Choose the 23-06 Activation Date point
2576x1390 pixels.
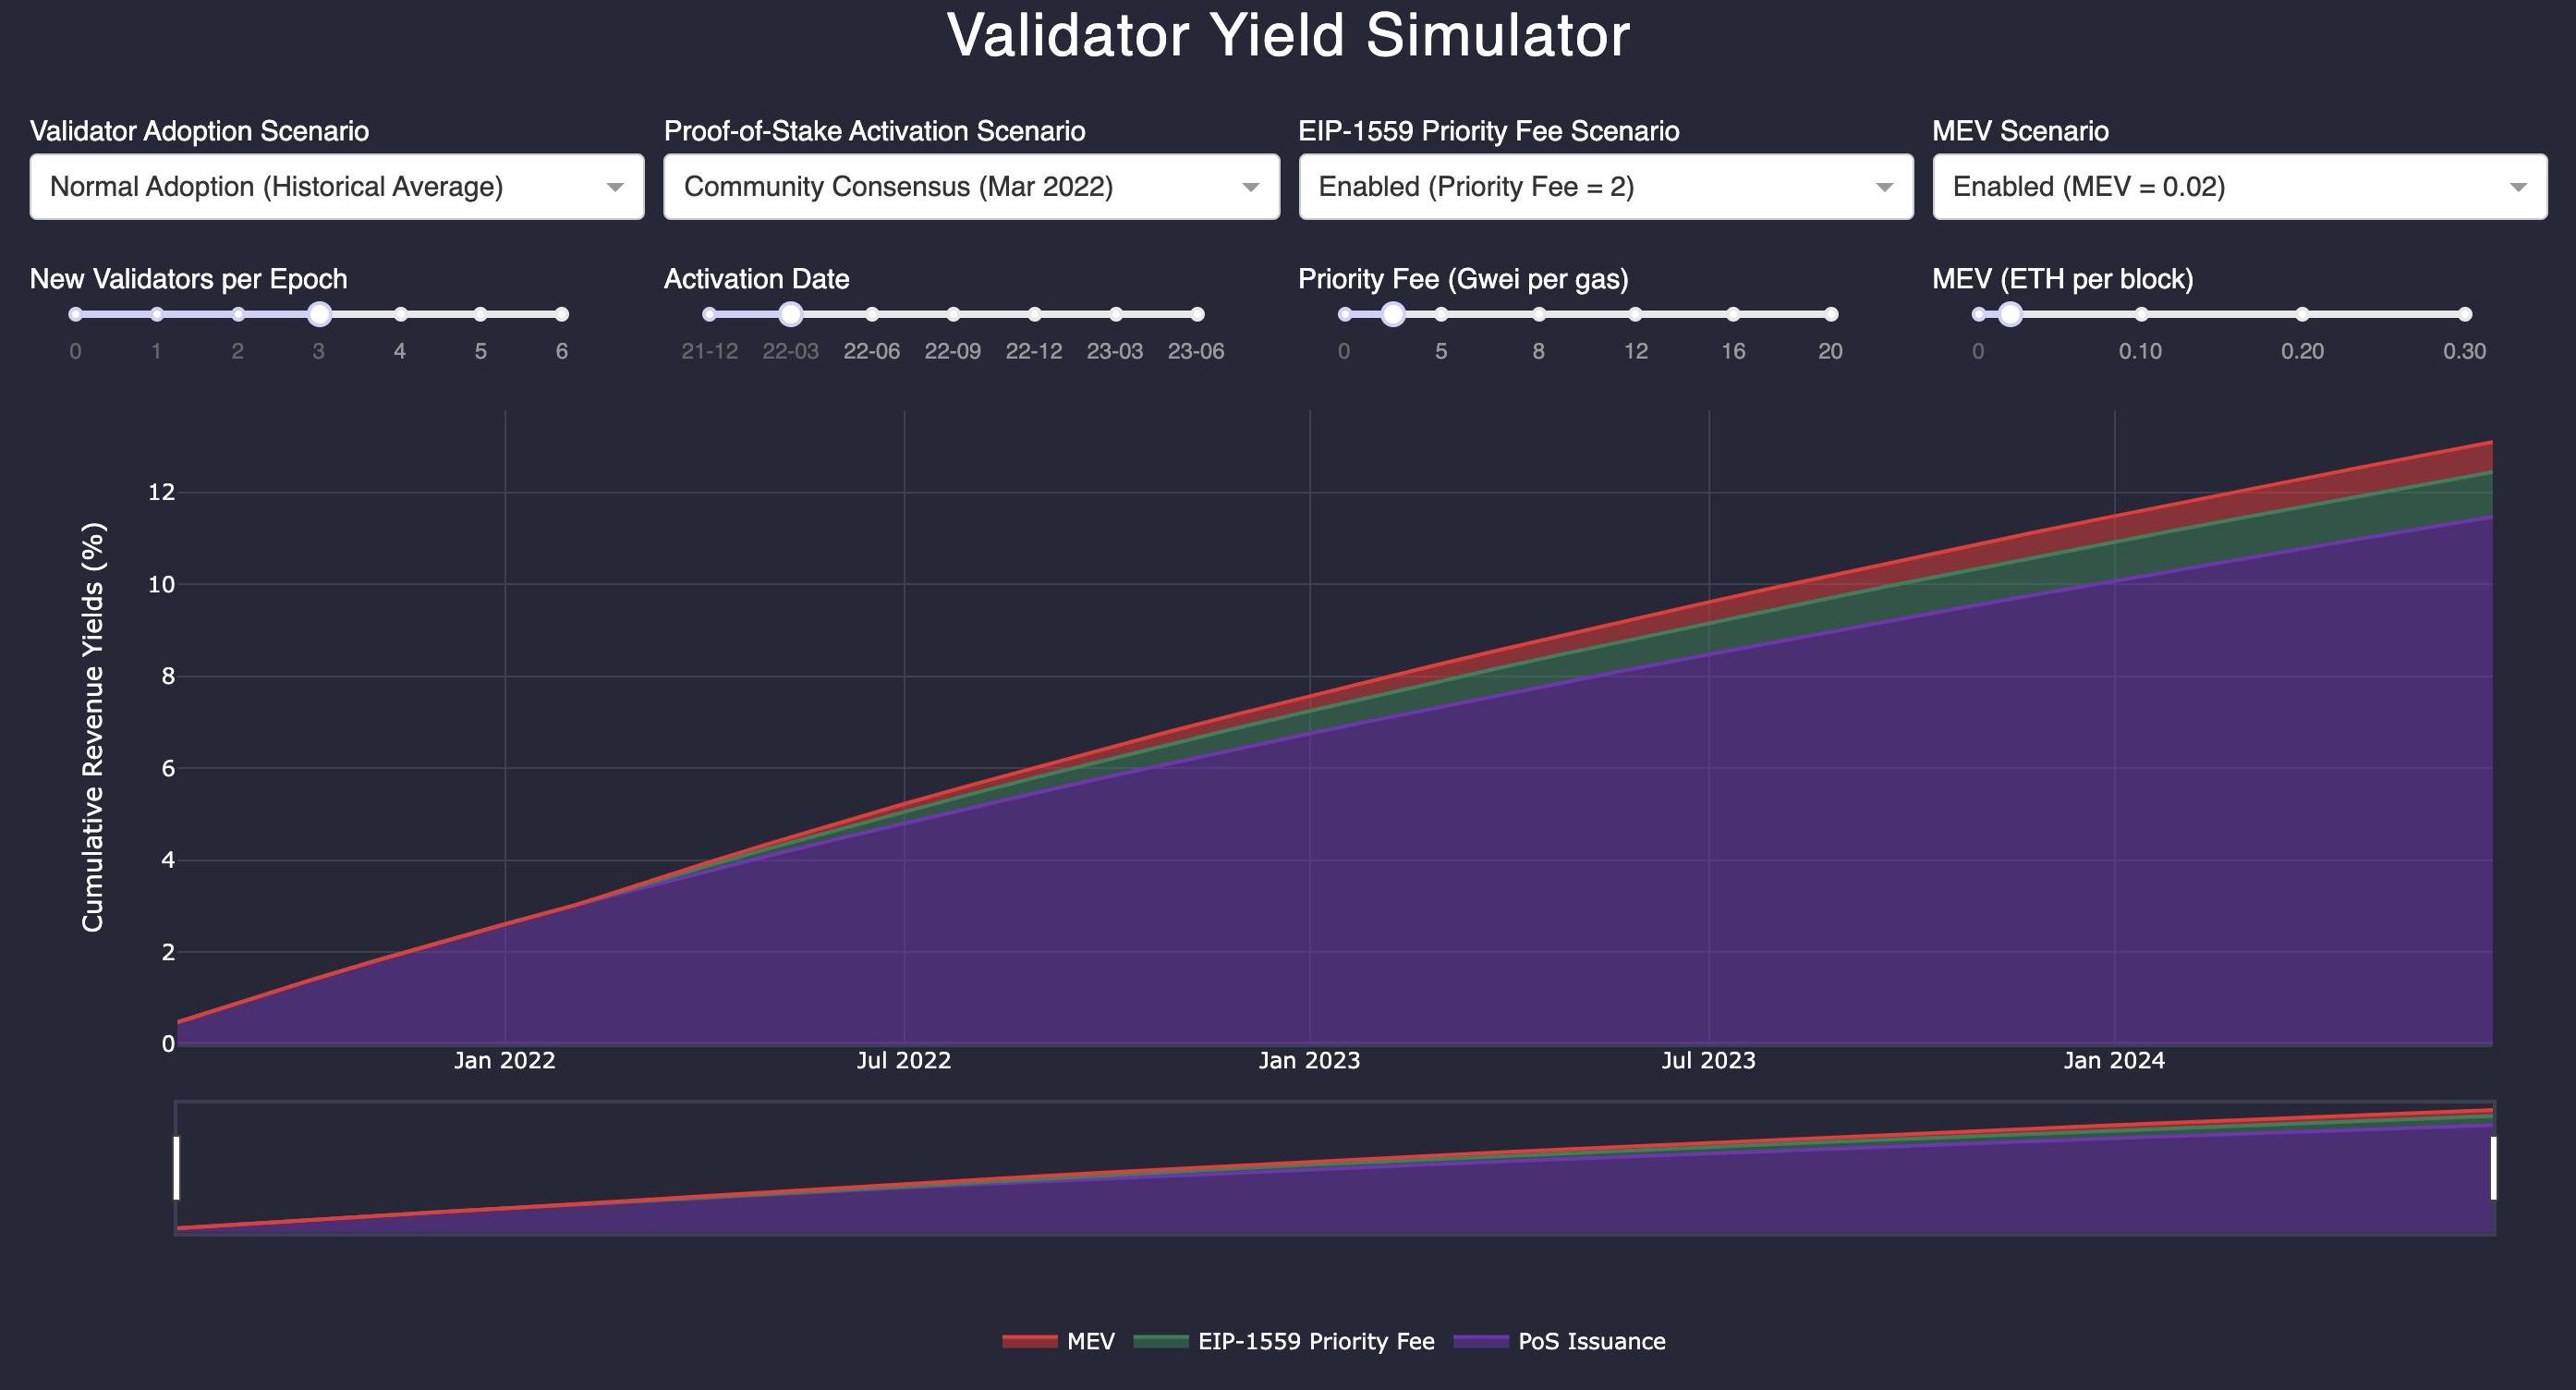click(1197, 314)
